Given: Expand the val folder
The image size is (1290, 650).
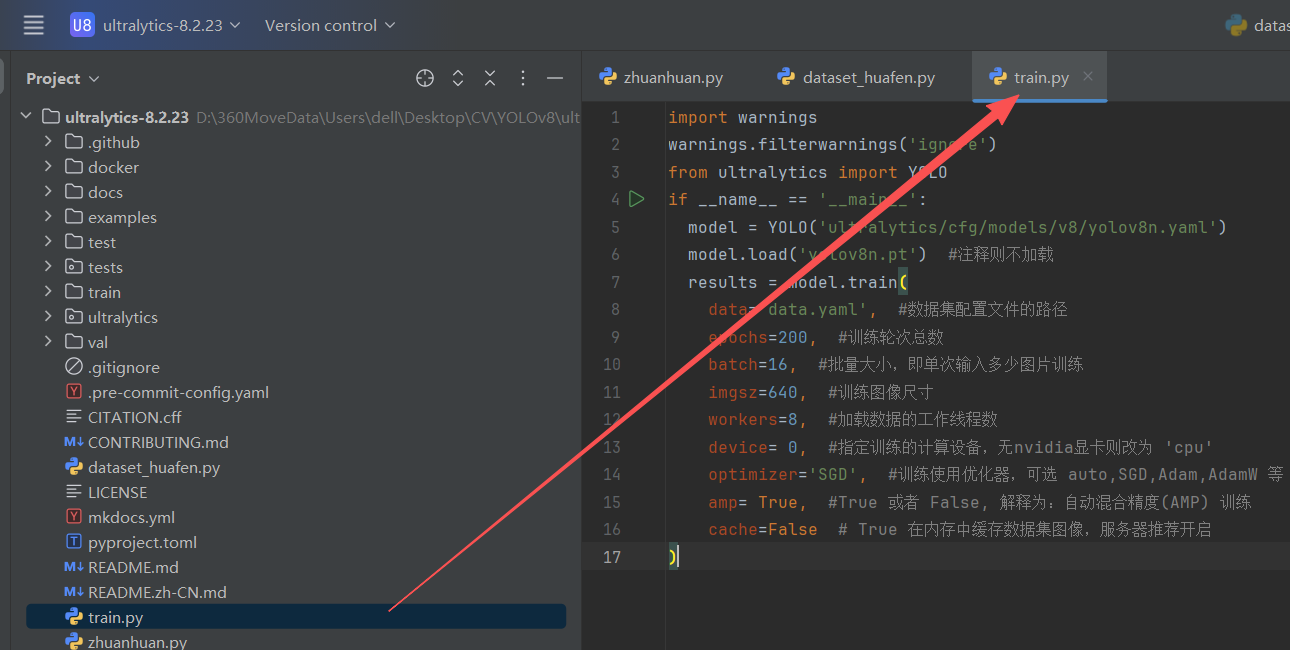Looking at the screenshot, I should tap(48, 342).
